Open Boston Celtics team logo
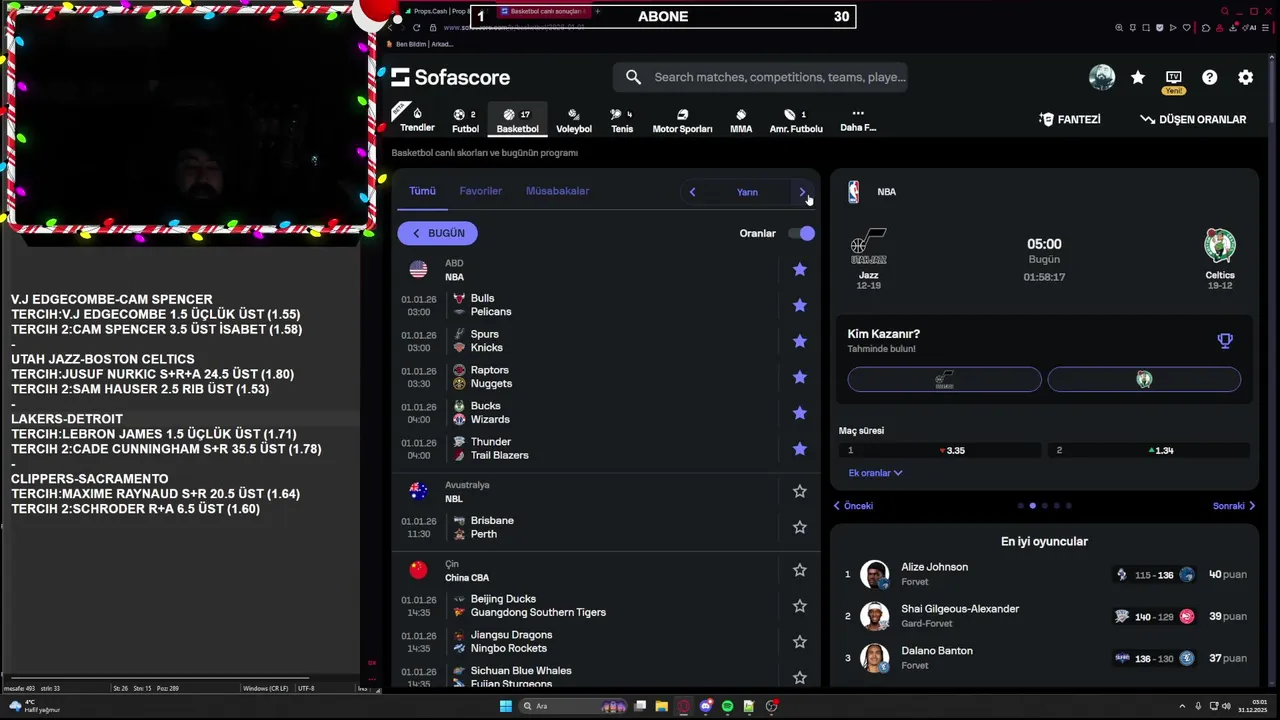Image resolution: width=1280 pixels, height=720 pixels. (1220, 246)
